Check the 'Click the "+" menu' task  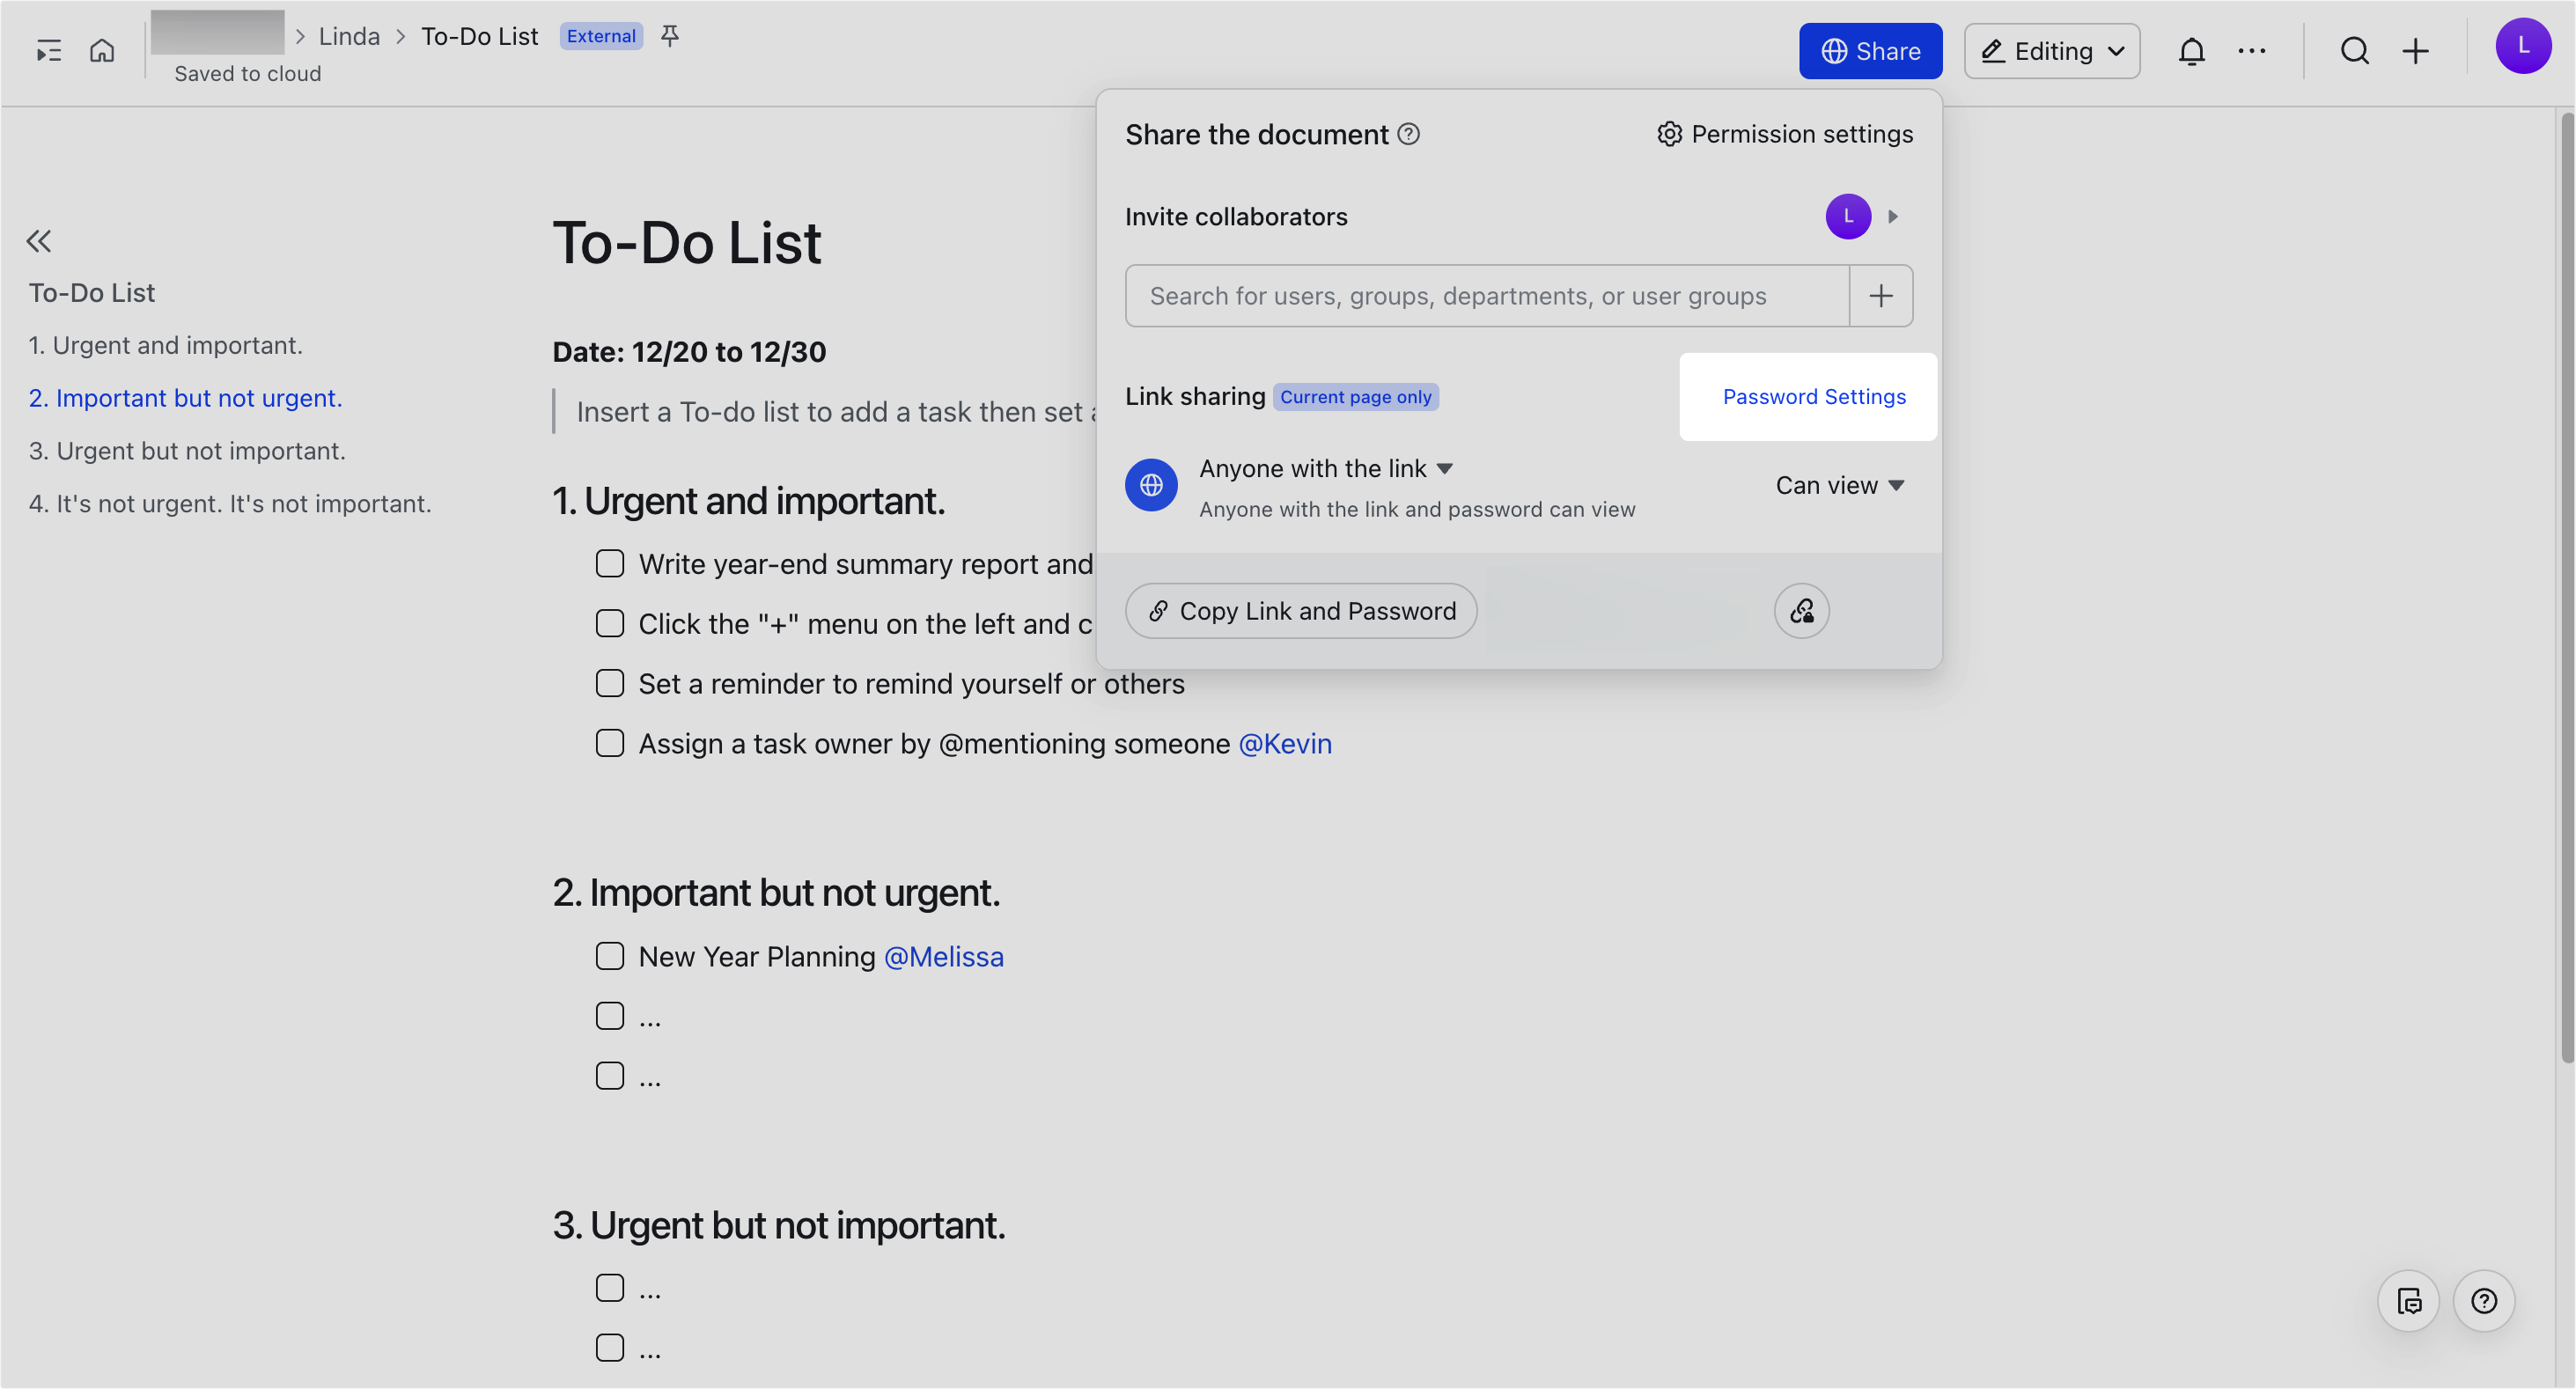[x=610, y=624]
